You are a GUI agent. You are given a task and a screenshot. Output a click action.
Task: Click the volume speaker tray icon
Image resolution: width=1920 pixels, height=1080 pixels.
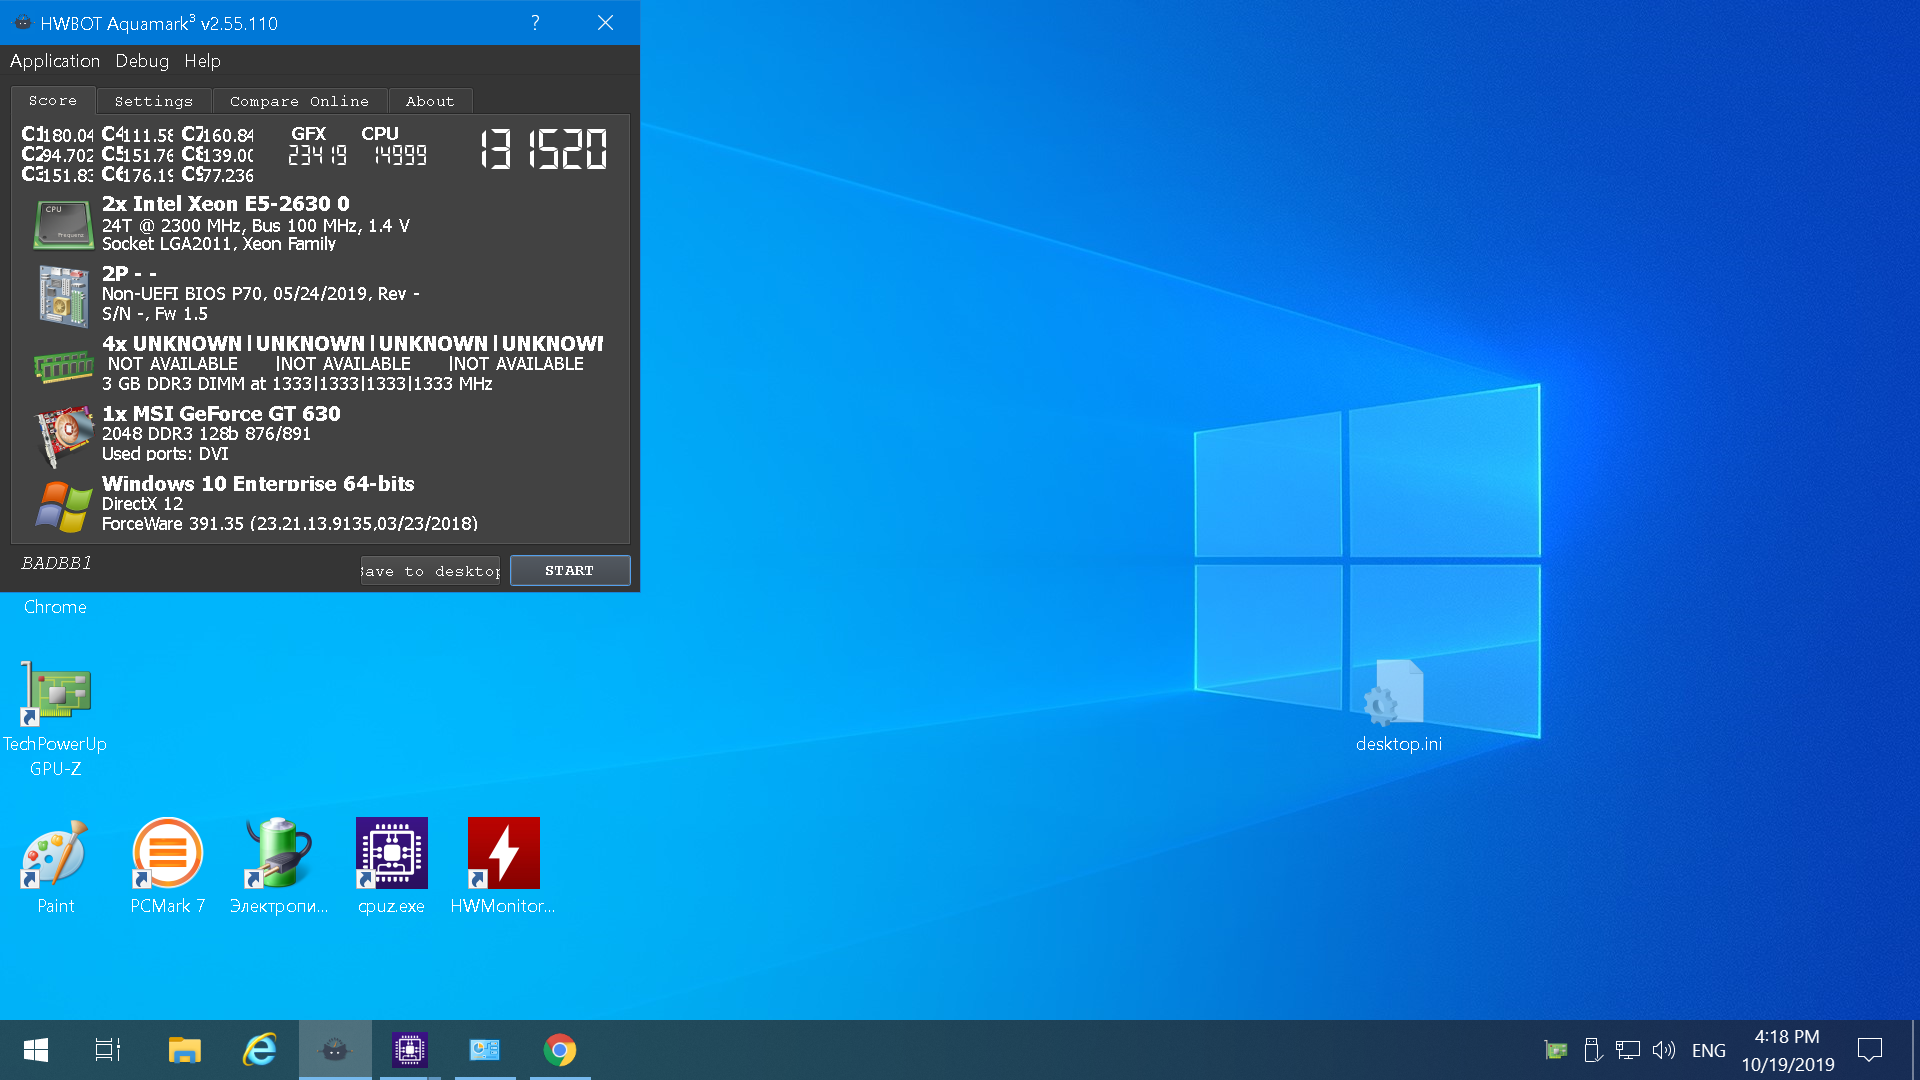[x=1664, y=1050]
